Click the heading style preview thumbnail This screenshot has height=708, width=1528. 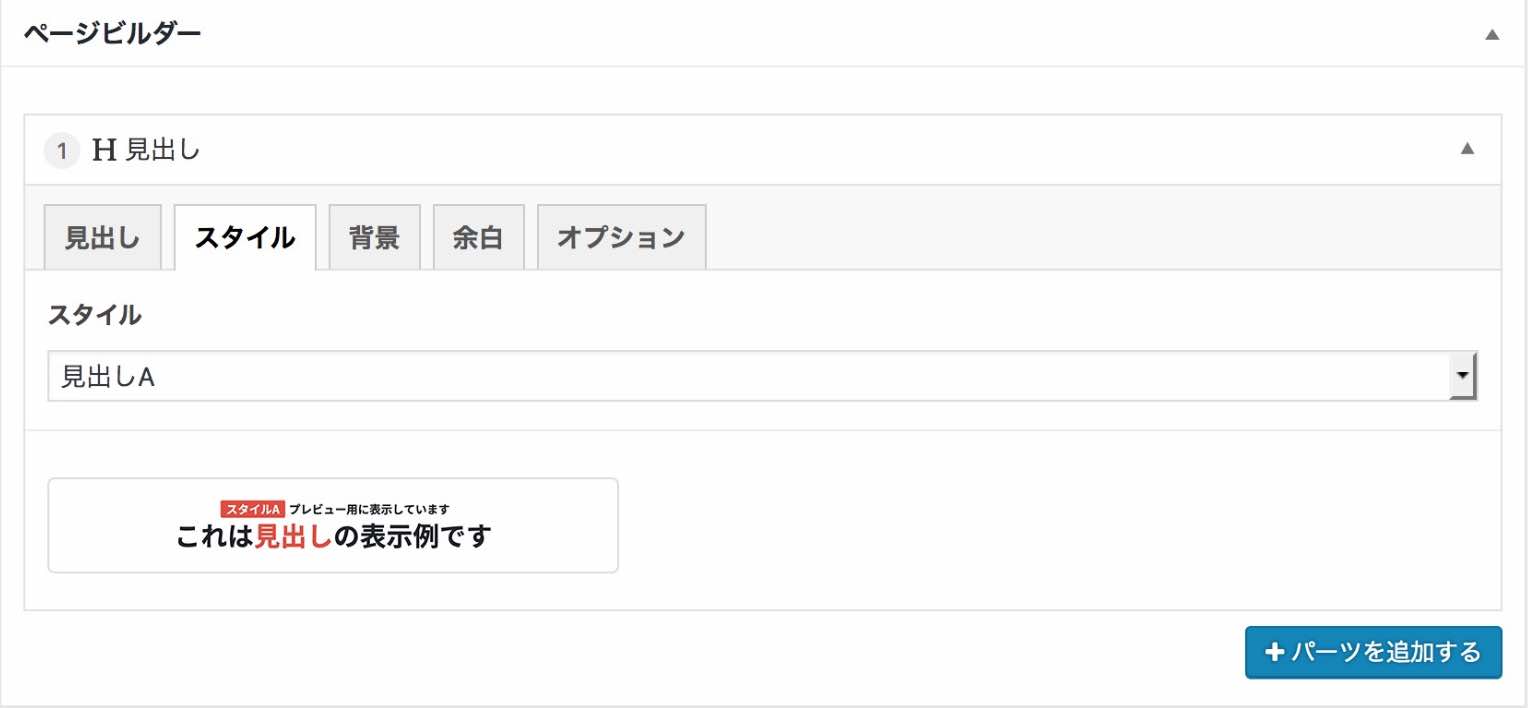coord(333,526)
